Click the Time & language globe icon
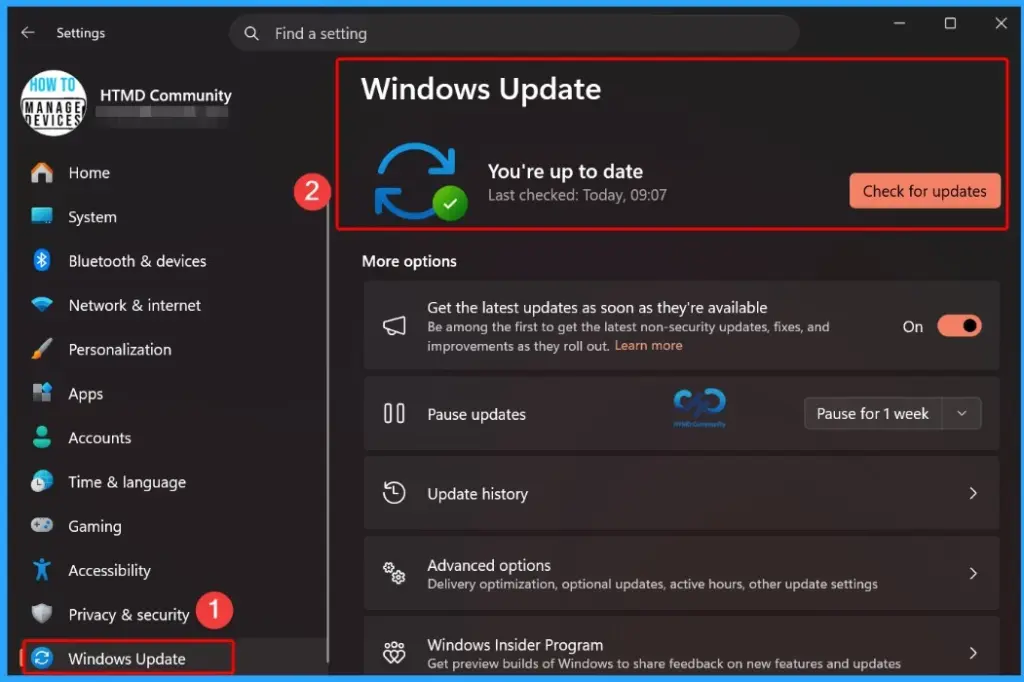Viewport: 1024px width, 682px height. click(42, 481)
